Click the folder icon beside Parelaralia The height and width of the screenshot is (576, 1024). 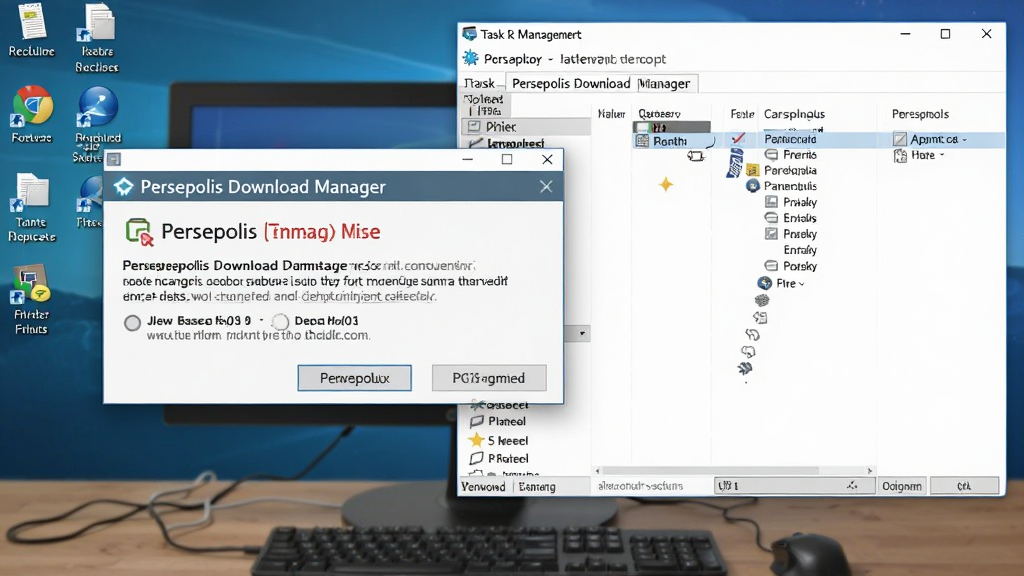(752, 170)
